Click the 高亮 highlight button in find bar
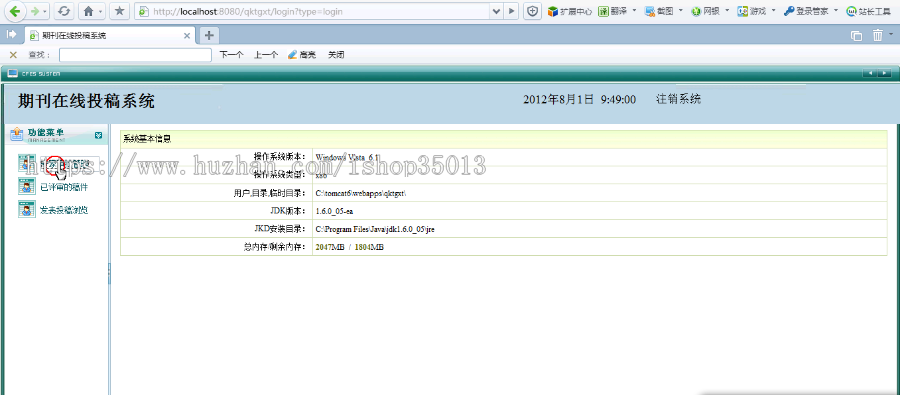 pyautogui.click(x=302, y=55)
